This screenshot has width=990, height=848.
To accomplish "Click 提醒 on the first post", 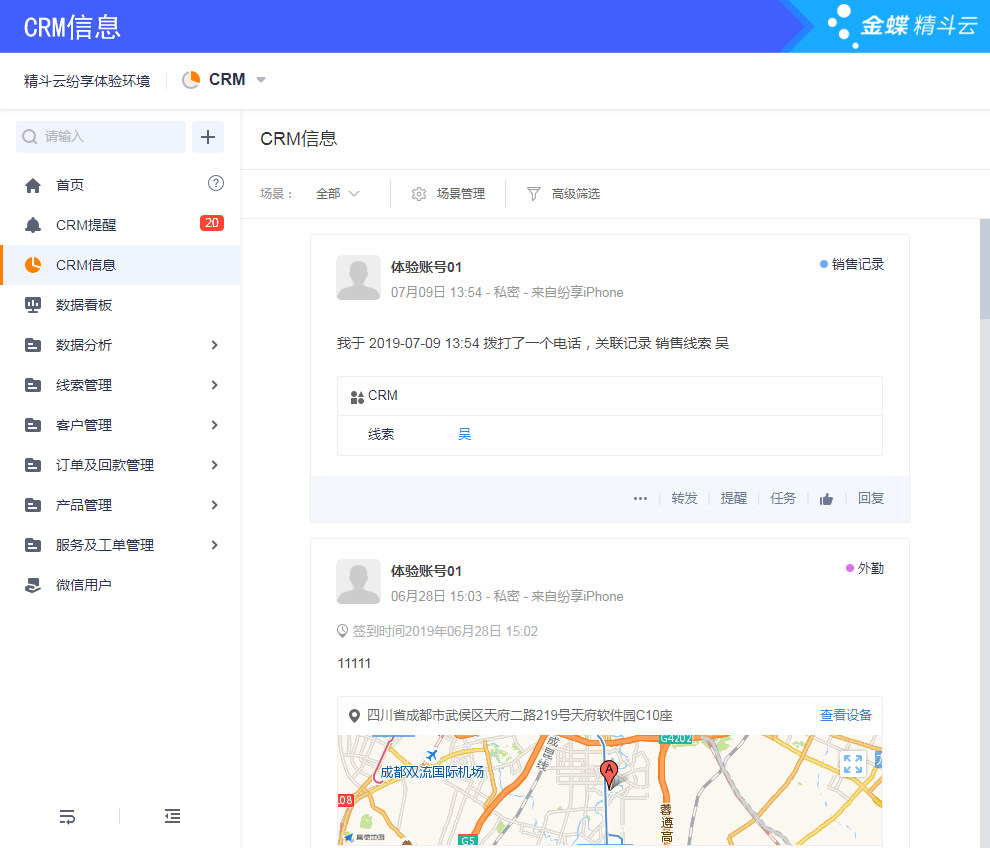I will coord(734,499).
